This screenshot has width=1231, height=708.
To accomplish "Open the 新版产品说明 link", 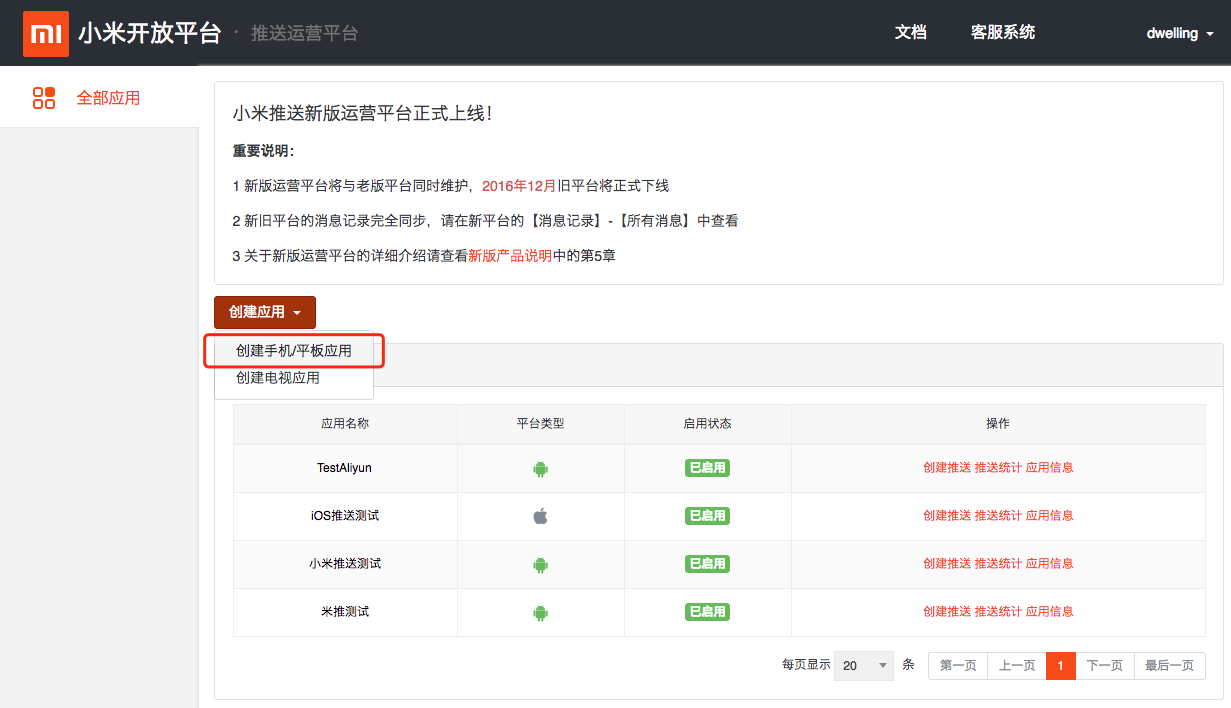I will [x=510, y=255].
